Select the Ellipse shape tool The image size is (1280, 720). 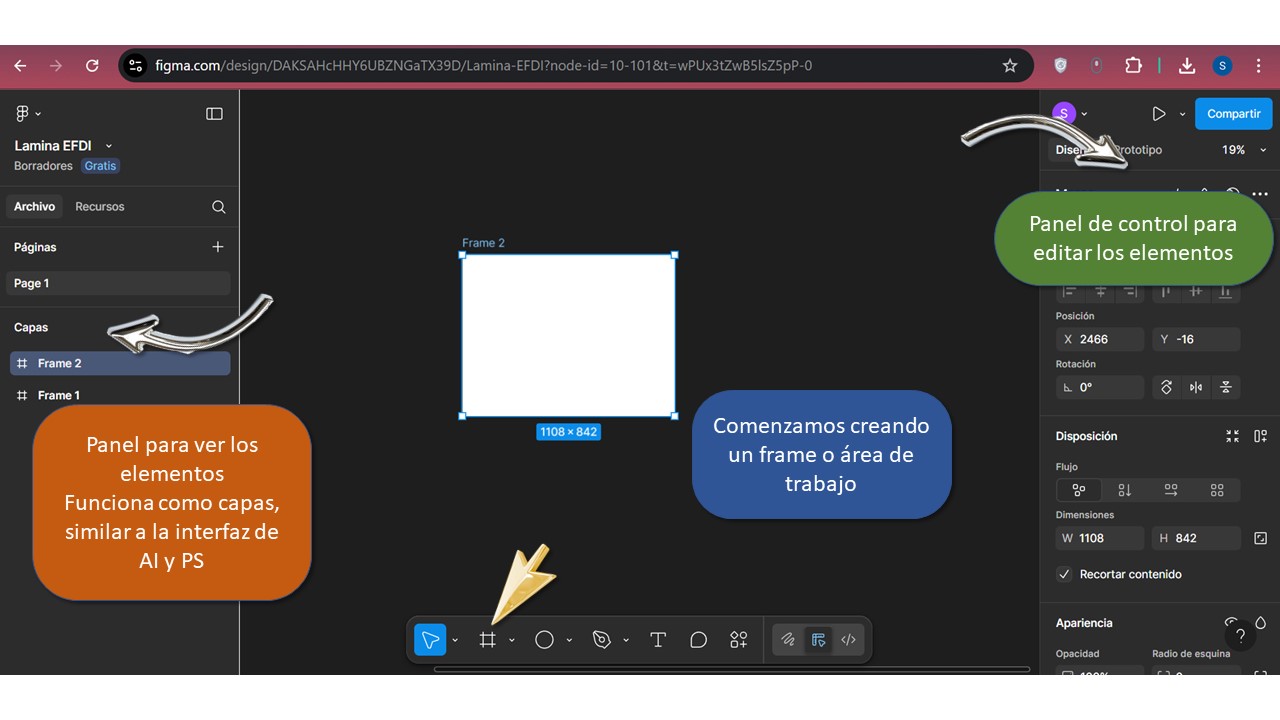(544, 640)
